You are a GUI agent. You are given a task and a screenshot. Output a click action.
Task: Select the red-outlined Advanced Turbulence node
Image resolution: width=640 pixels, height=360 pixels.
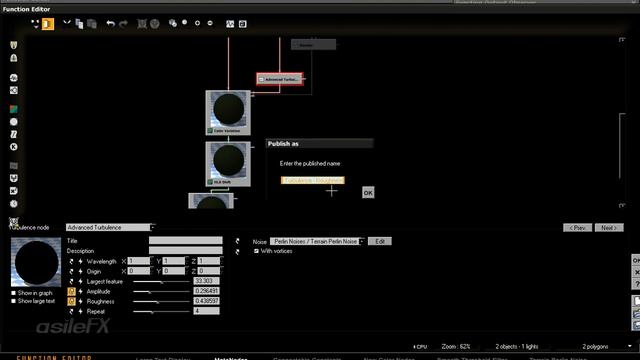tap(280, 79)
